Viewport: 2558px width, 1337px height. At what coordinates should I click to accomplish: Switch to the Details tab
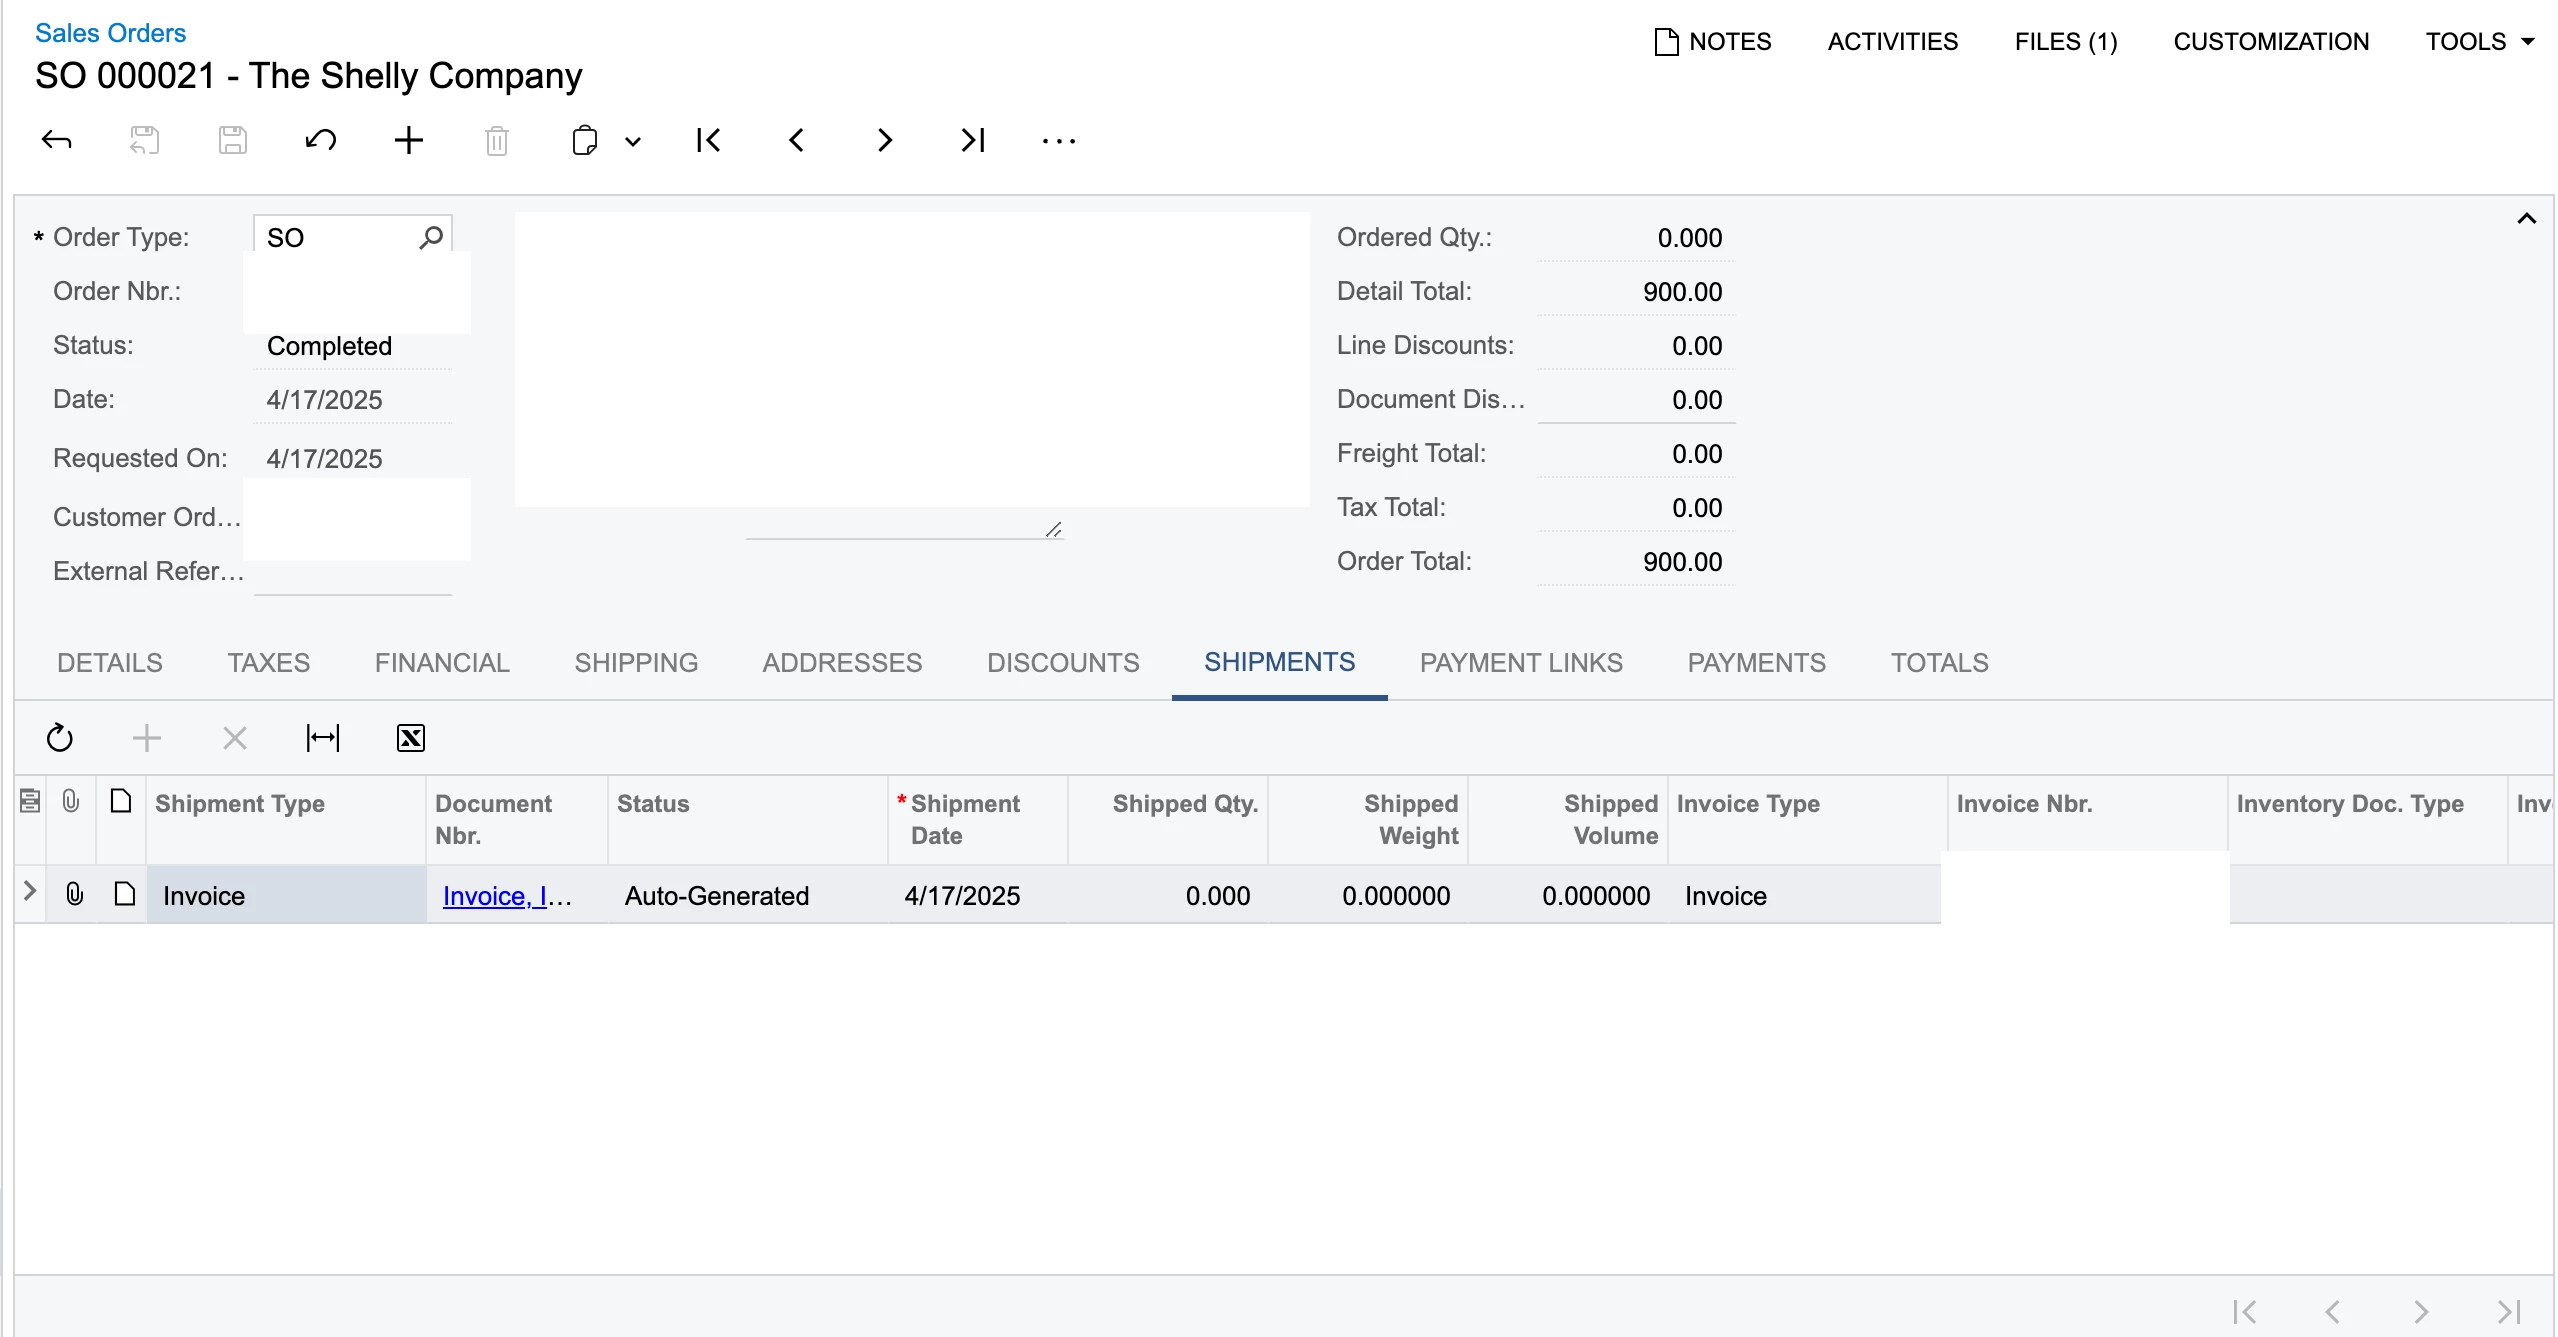point(109,663)
